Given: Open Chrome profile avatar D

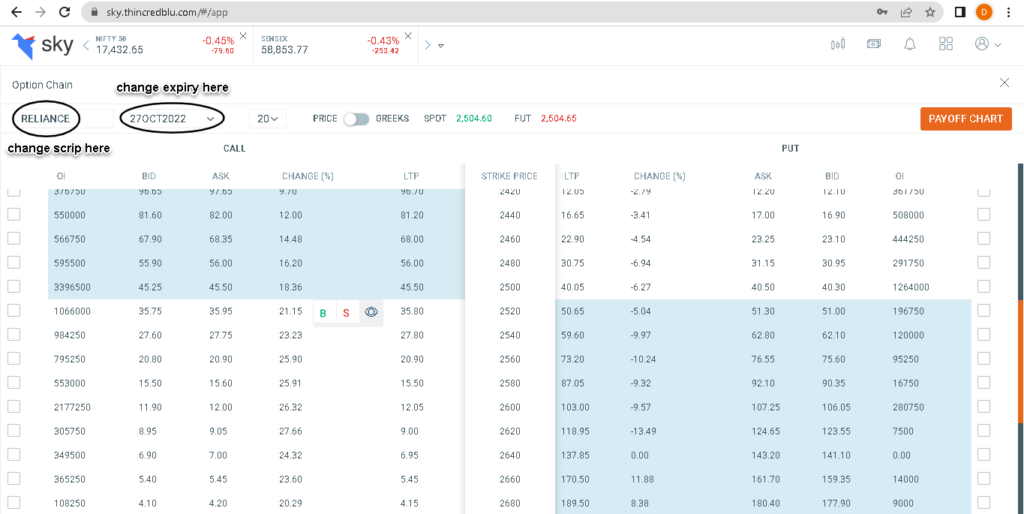Looking at the screenshot, I should click(984, 12).
